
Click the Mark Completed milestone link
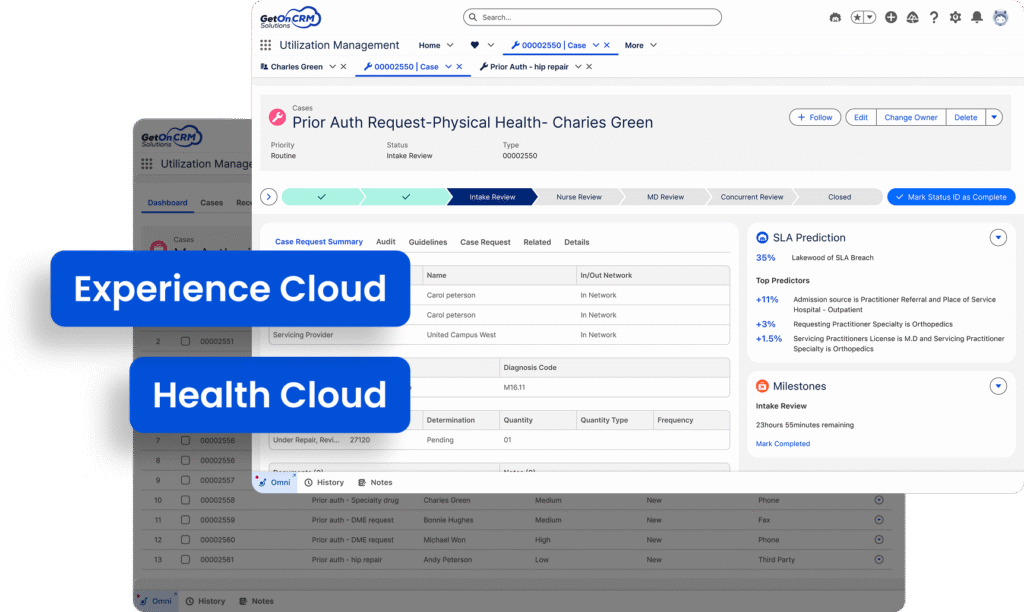click(x=783, y=443)
